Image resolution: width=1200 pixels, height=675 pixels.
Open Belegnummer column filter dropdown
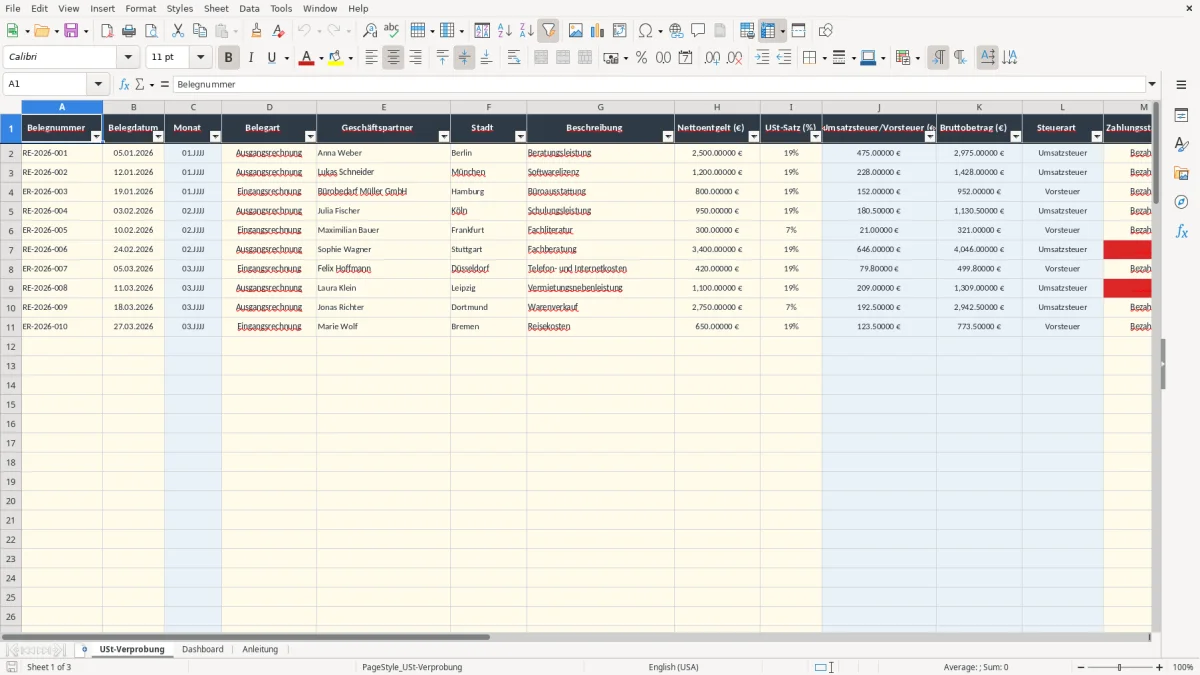tap(96, 137)
